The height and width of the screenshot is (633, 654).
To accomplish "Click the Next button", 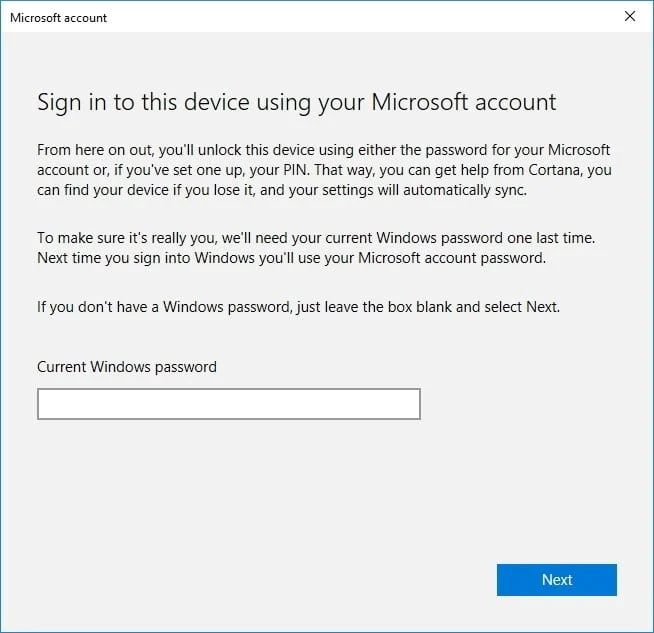I will click(x=556, y=580).
